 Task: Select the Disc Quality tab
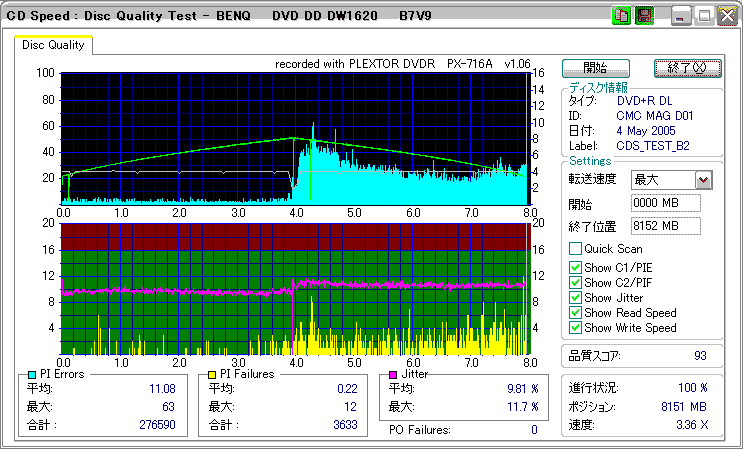(54, 45)
